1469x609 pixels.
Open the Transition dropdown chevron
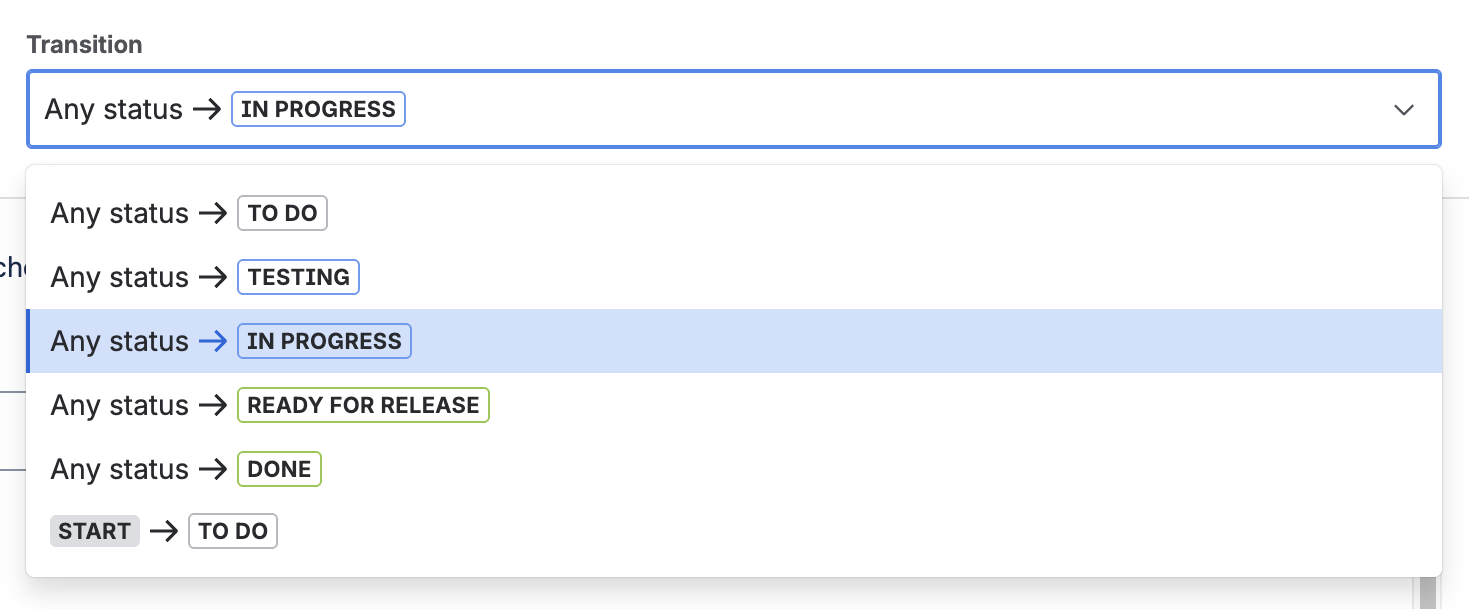click(x=1403, y=110)
